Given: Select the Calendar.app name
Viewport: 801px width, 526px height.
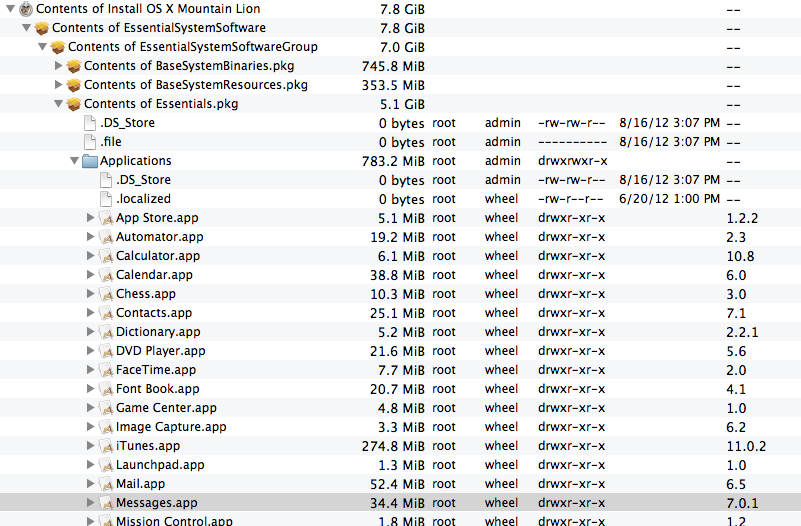Looking at the screenshot, I should click(x=154, y=275).
